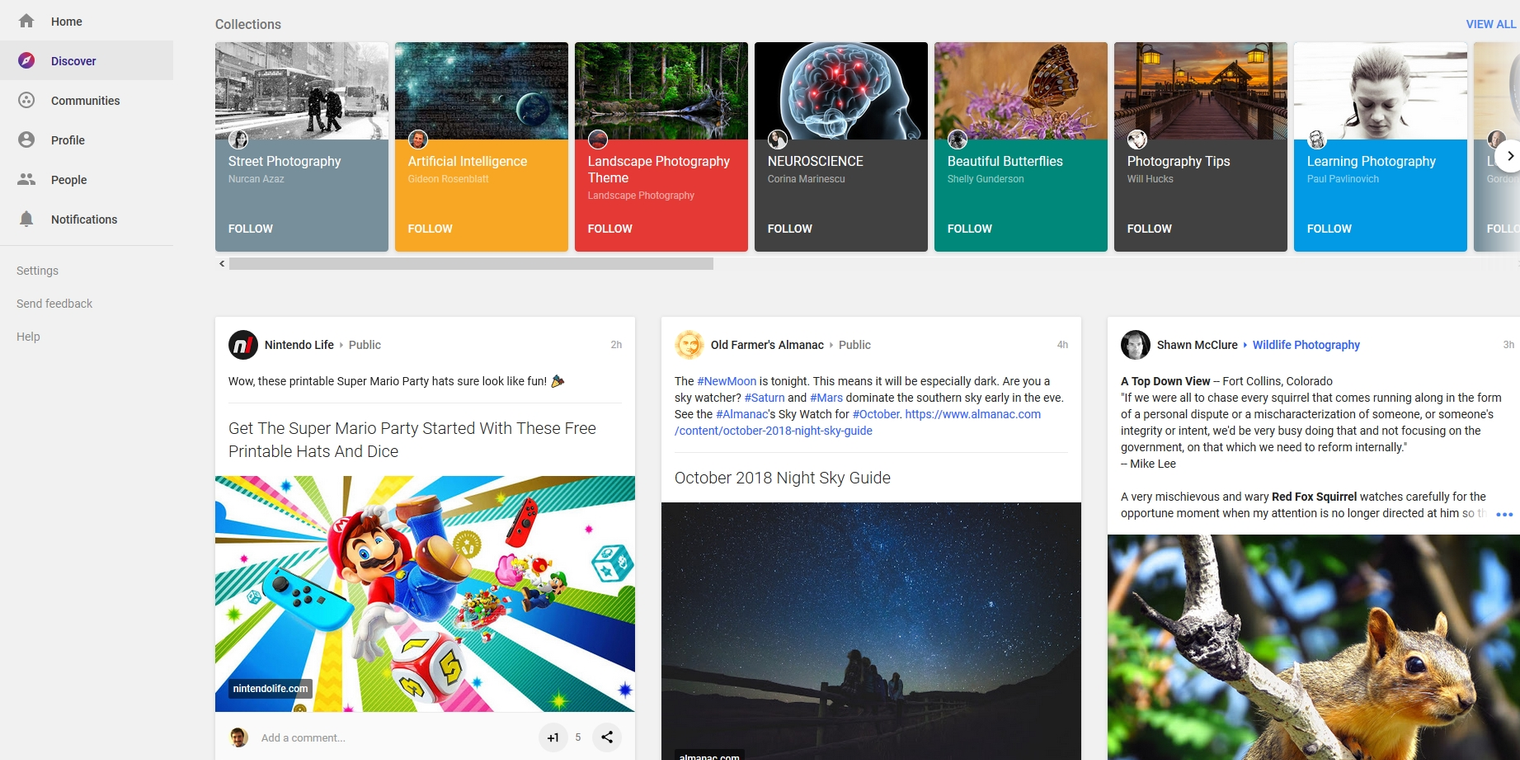Click the Notifications bell icon

27,219
